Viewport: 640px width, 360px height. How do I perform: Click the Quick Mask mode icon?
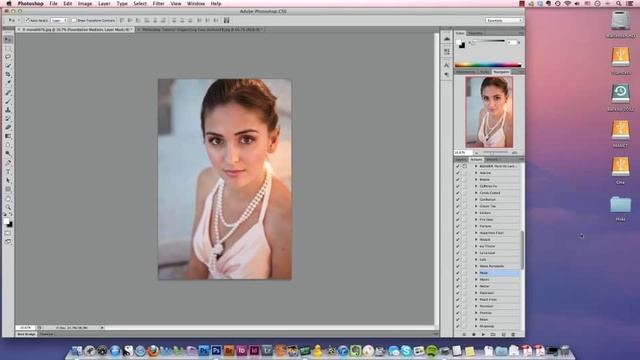click(x=8, y=233)
